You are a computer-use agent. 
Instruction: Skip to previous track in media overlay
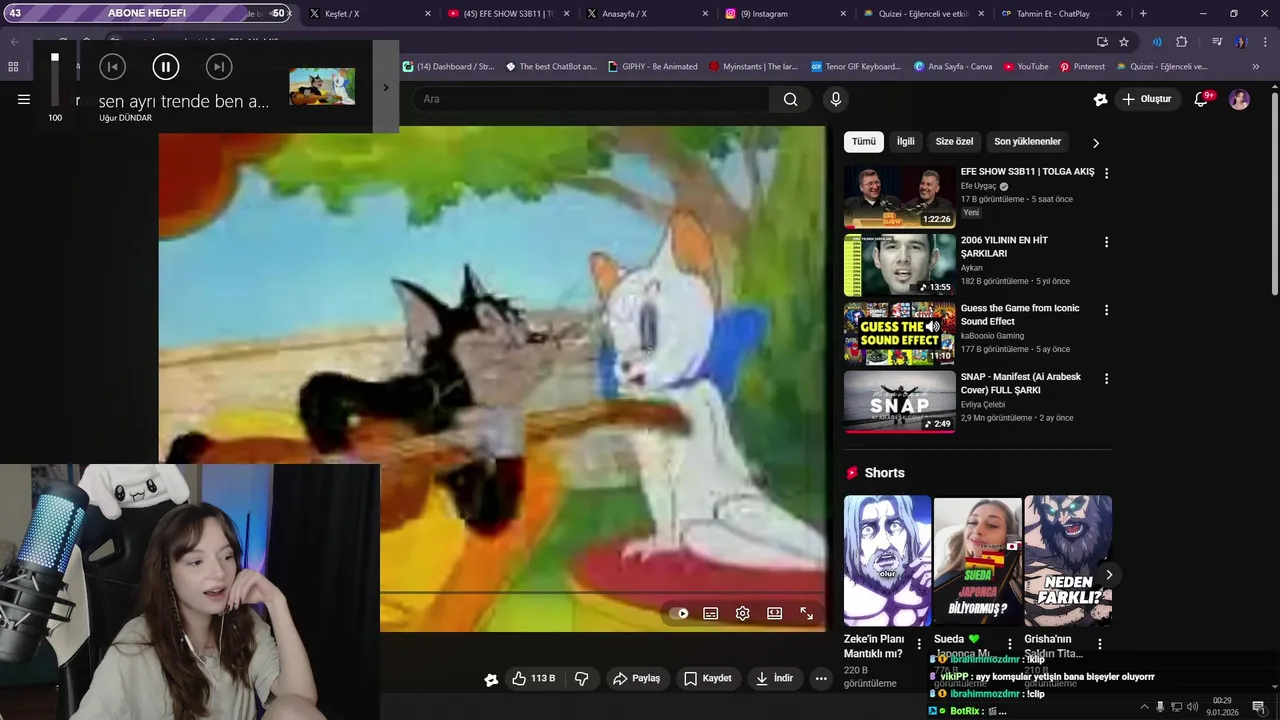point(112,67)
